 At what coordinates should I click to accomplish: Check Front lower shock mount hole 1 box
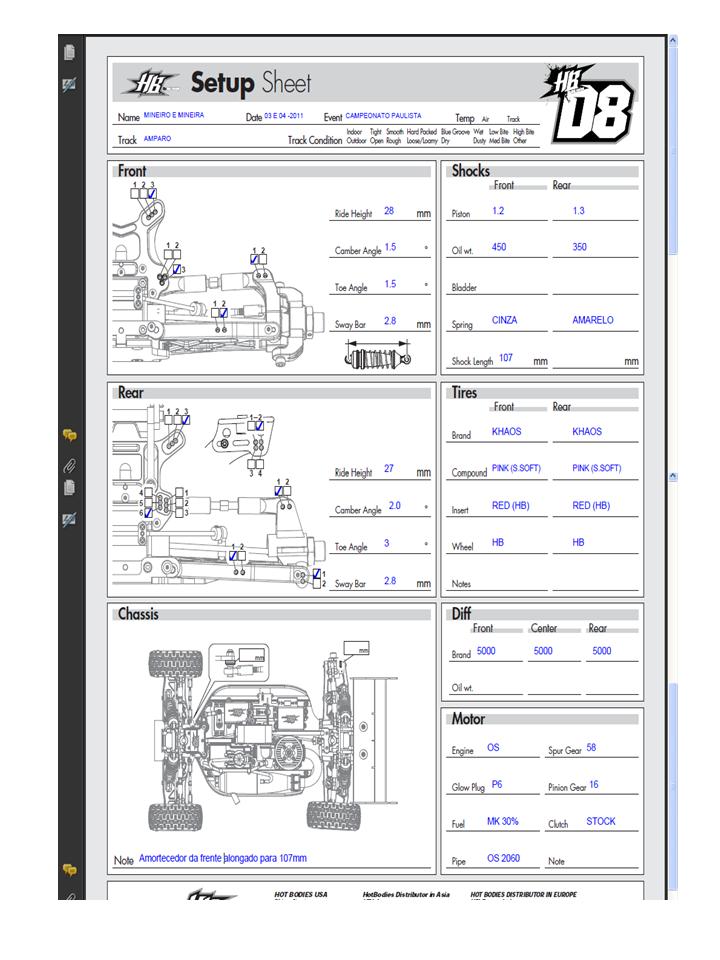(x=215, y=312)
